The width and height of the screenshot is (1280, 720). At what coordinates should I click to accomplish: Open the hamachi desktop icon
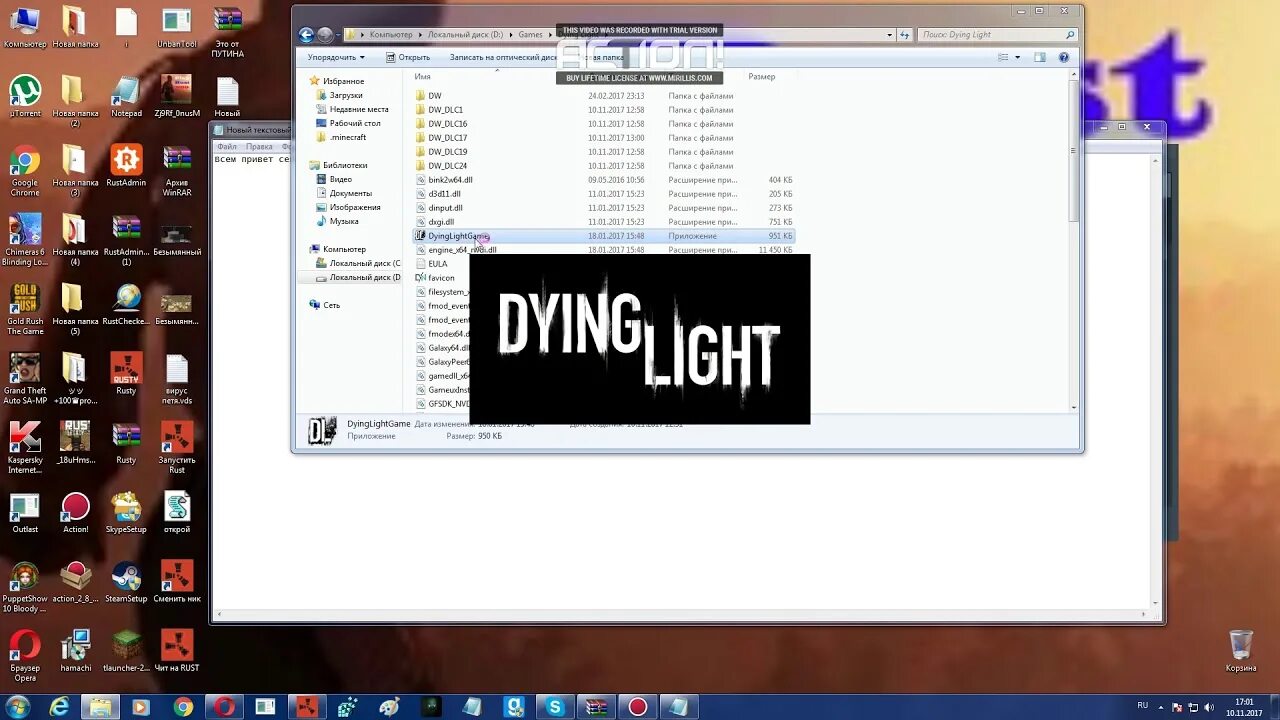pyautogui.click(x=75, y=651)
